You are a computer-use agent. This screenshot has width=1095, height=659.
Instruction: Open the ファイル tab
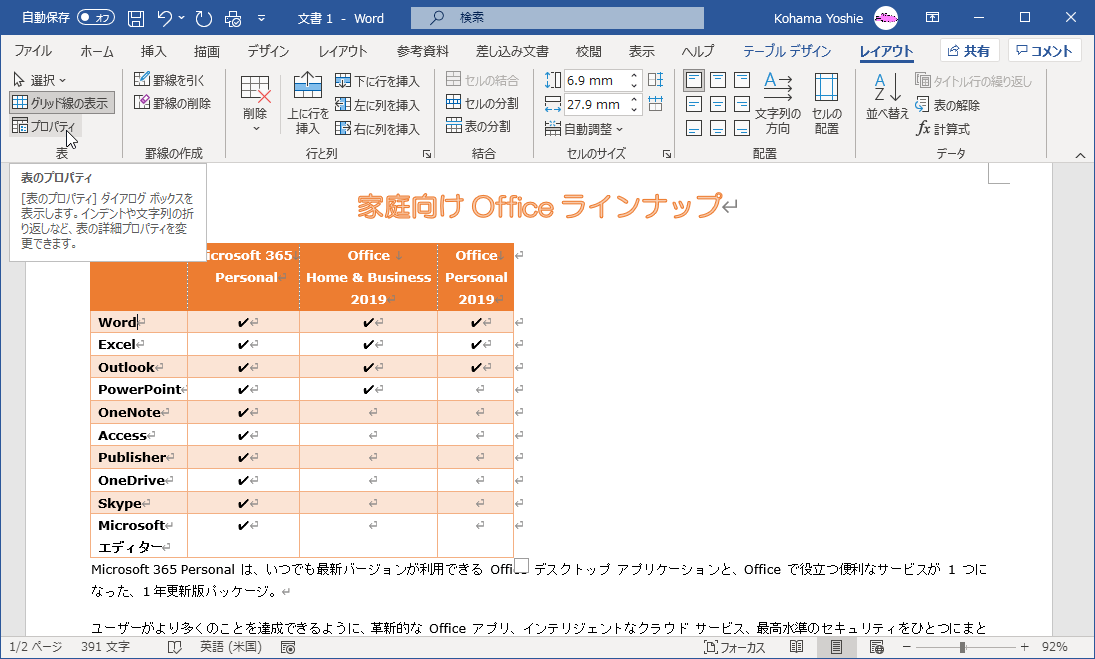tap(33, 51)
